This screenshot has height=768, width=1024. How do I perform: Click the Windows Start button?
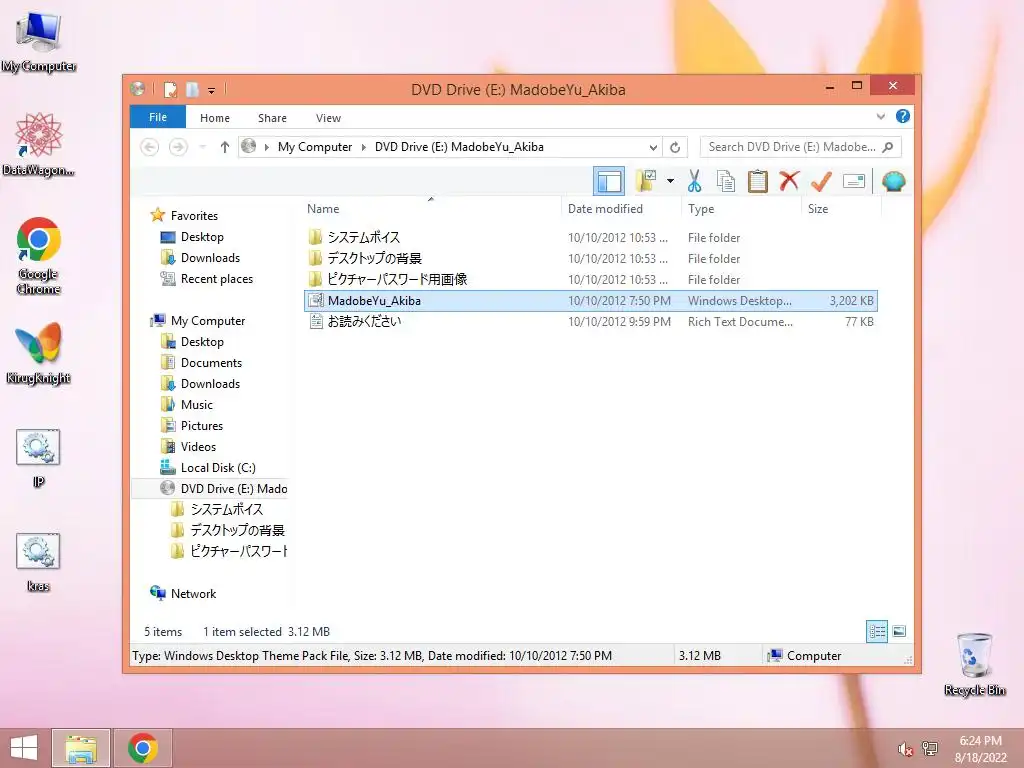(24, 748)
